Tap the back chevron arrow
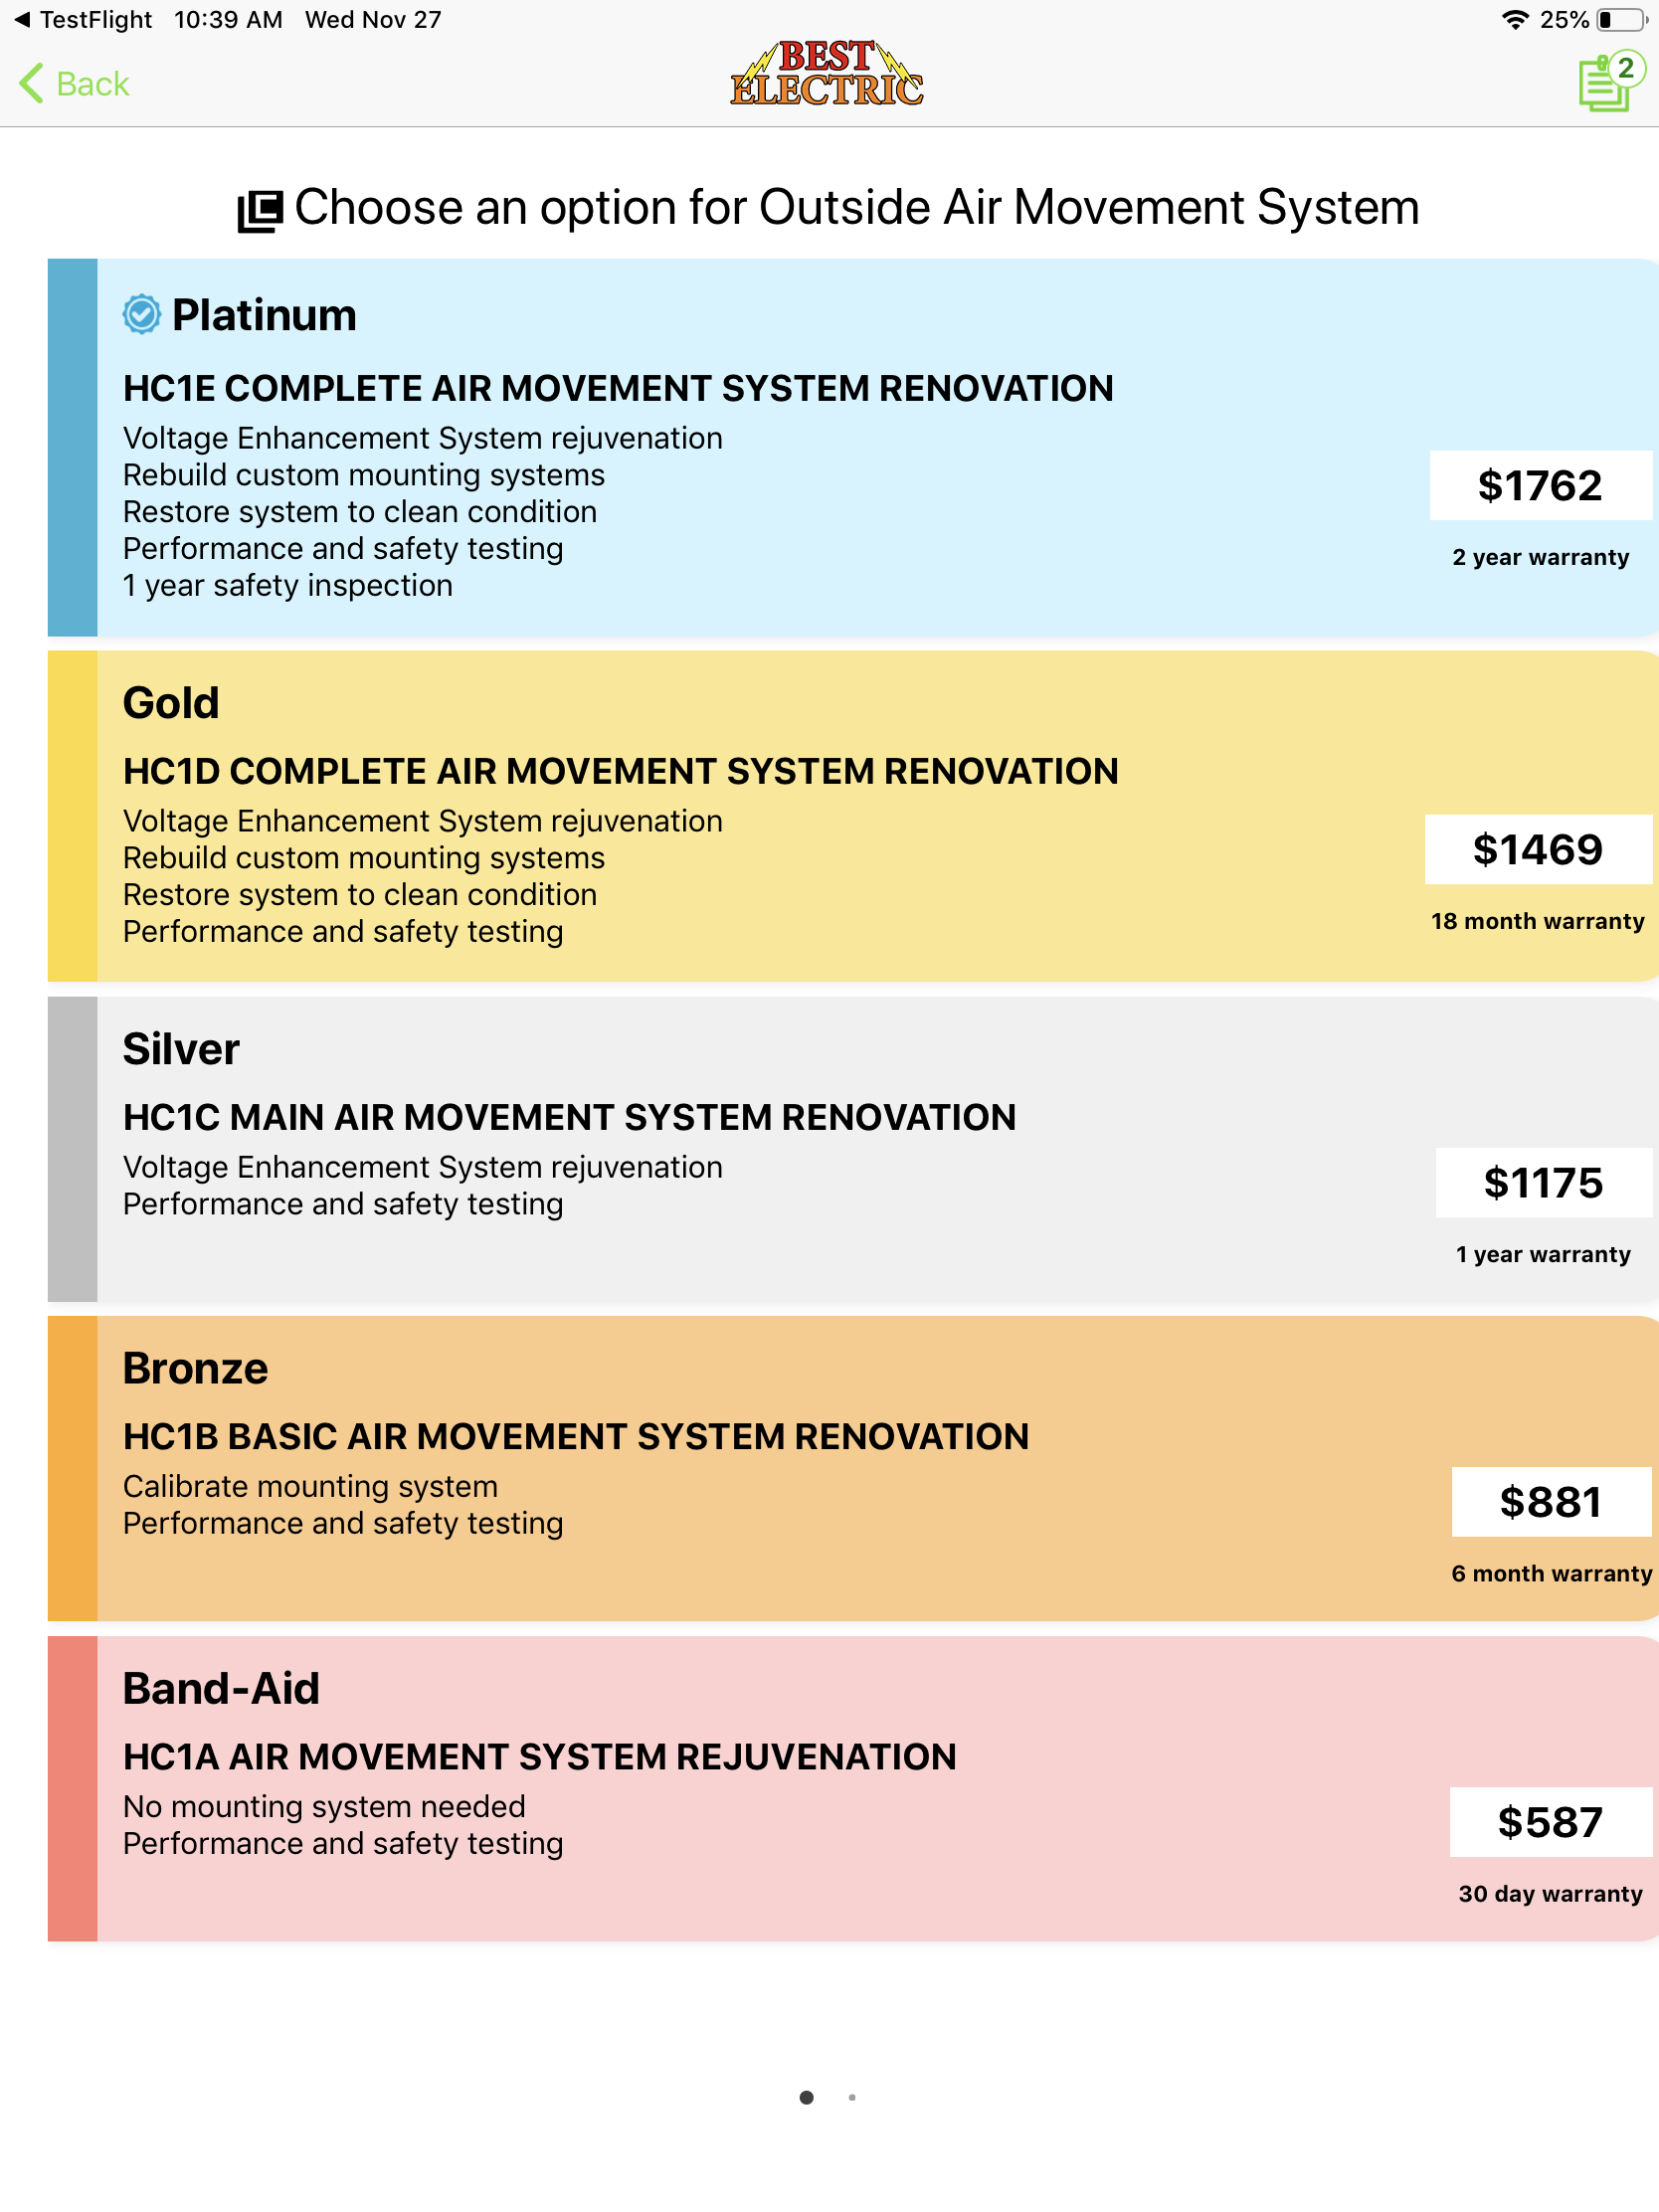 [x=32, y=83]
